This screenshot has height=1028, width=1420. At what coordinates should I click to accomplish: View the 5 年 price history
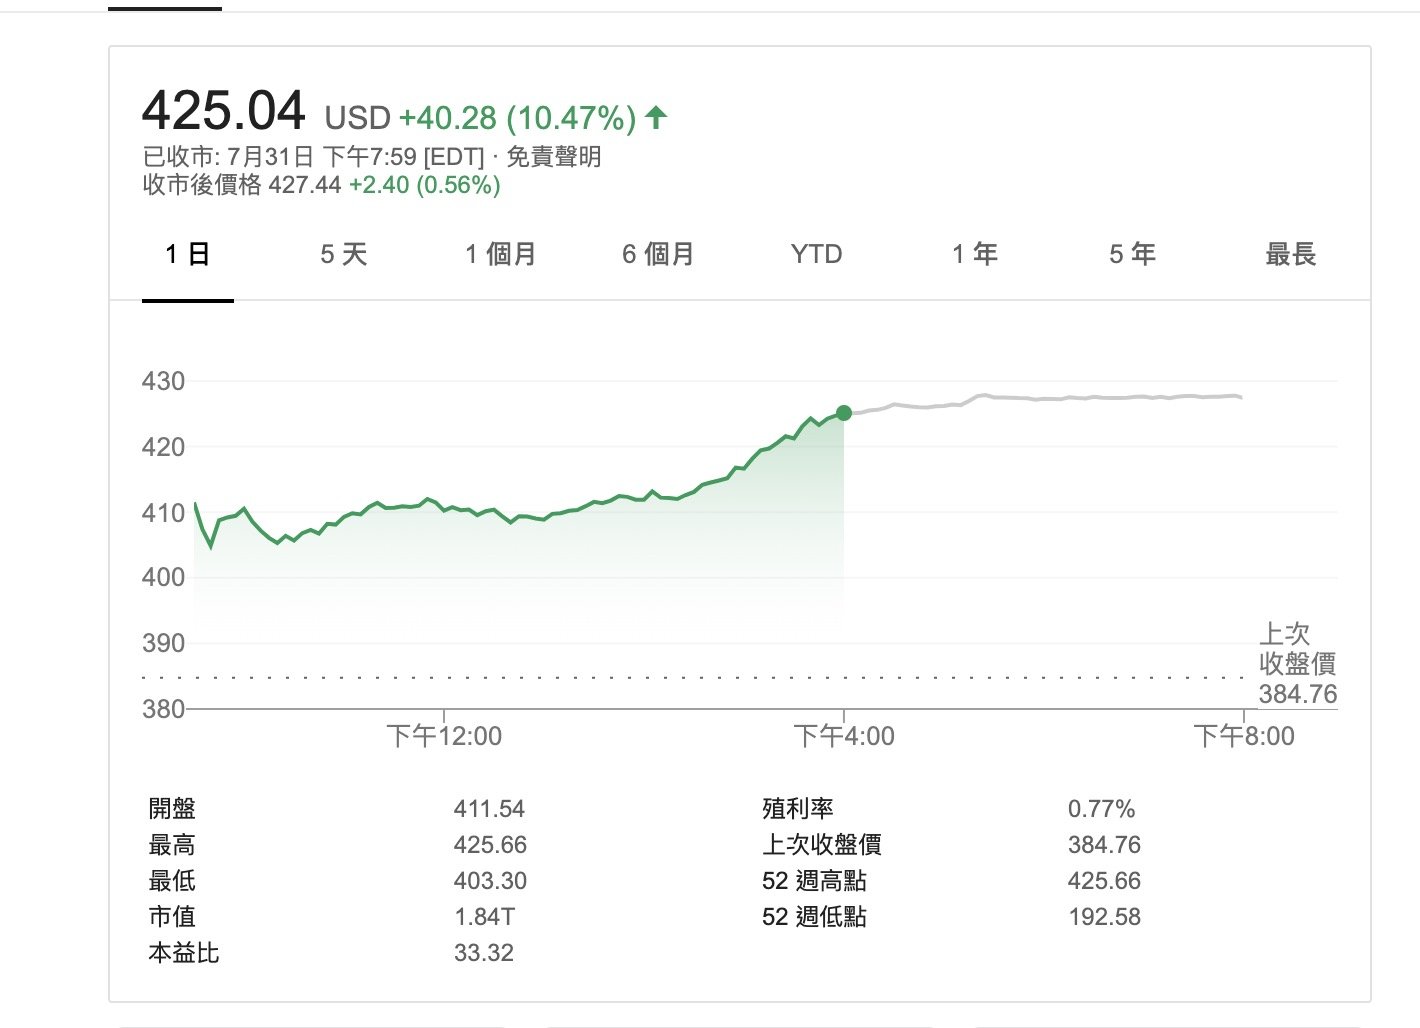coord(1132,255)
